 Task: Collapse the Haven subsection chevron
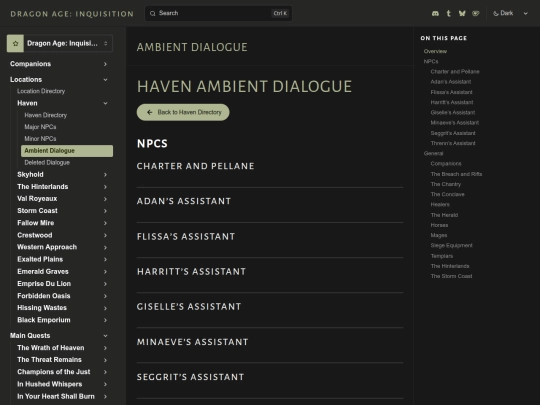point(105,103)
